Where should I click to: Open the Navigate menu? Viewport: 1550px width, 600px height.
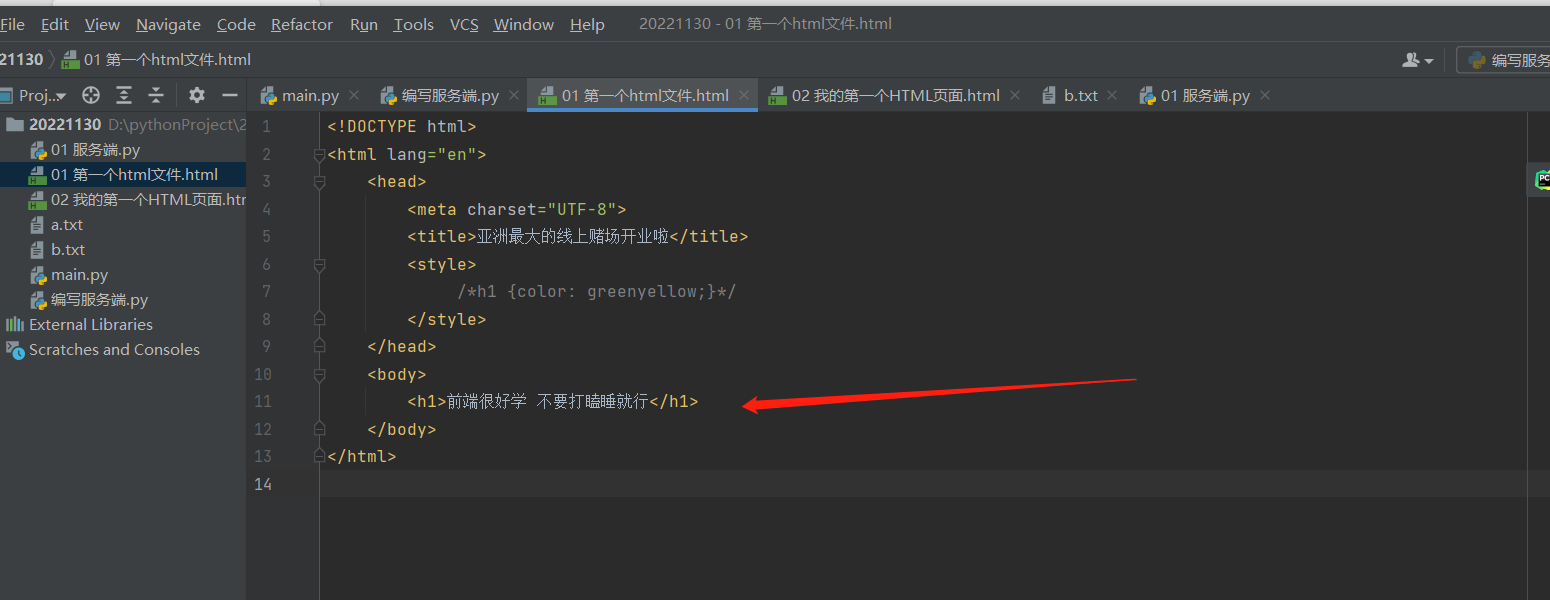(x=168, y=24)
